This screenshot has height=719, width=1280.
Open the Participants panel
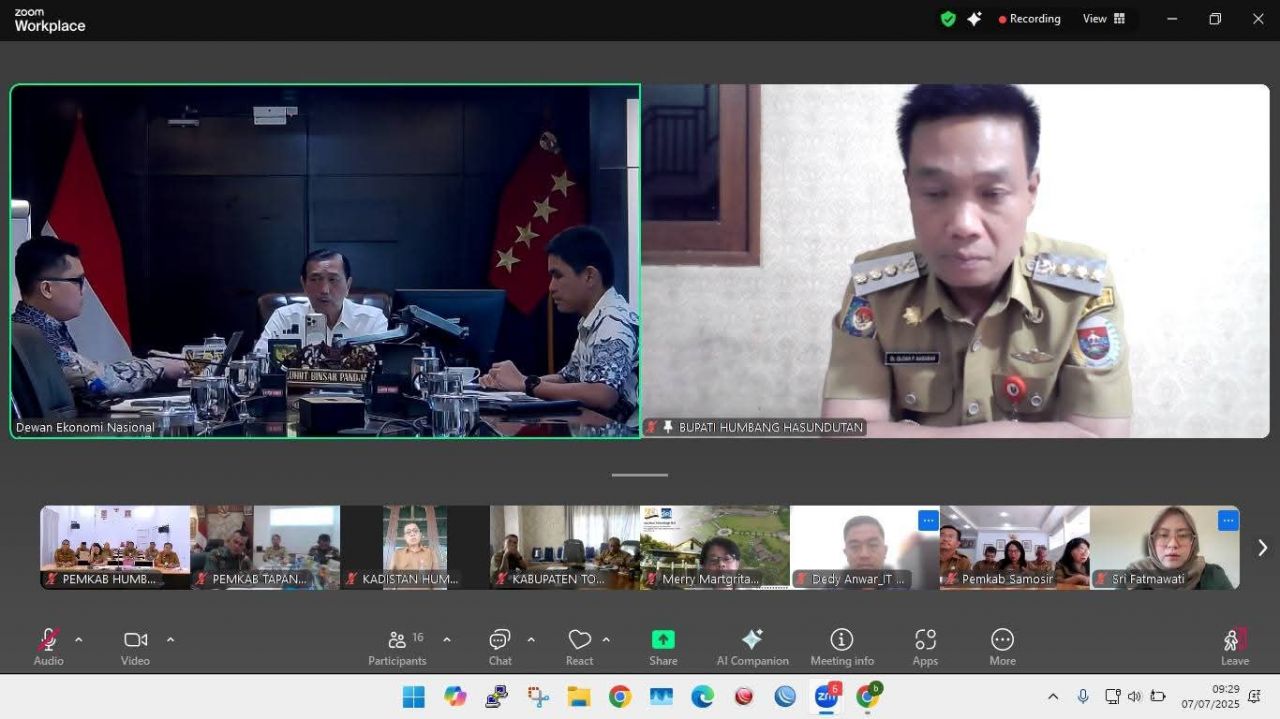(x=397, y=647)
